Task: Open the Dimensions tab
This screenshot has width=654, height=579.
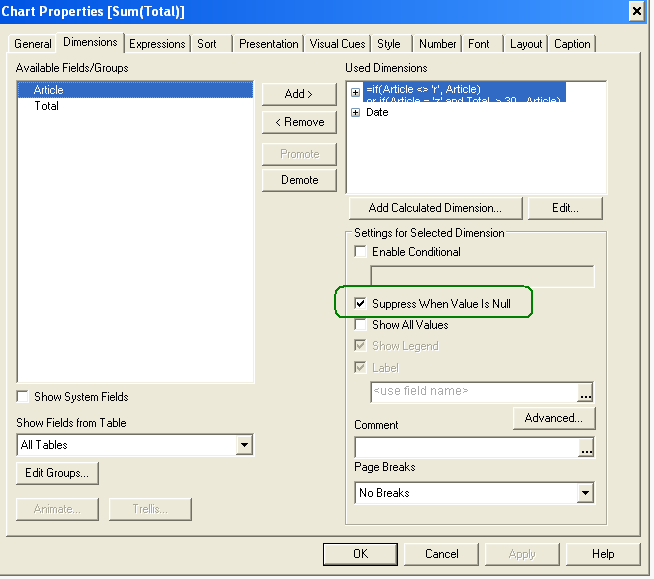Action: pos(90,42)
